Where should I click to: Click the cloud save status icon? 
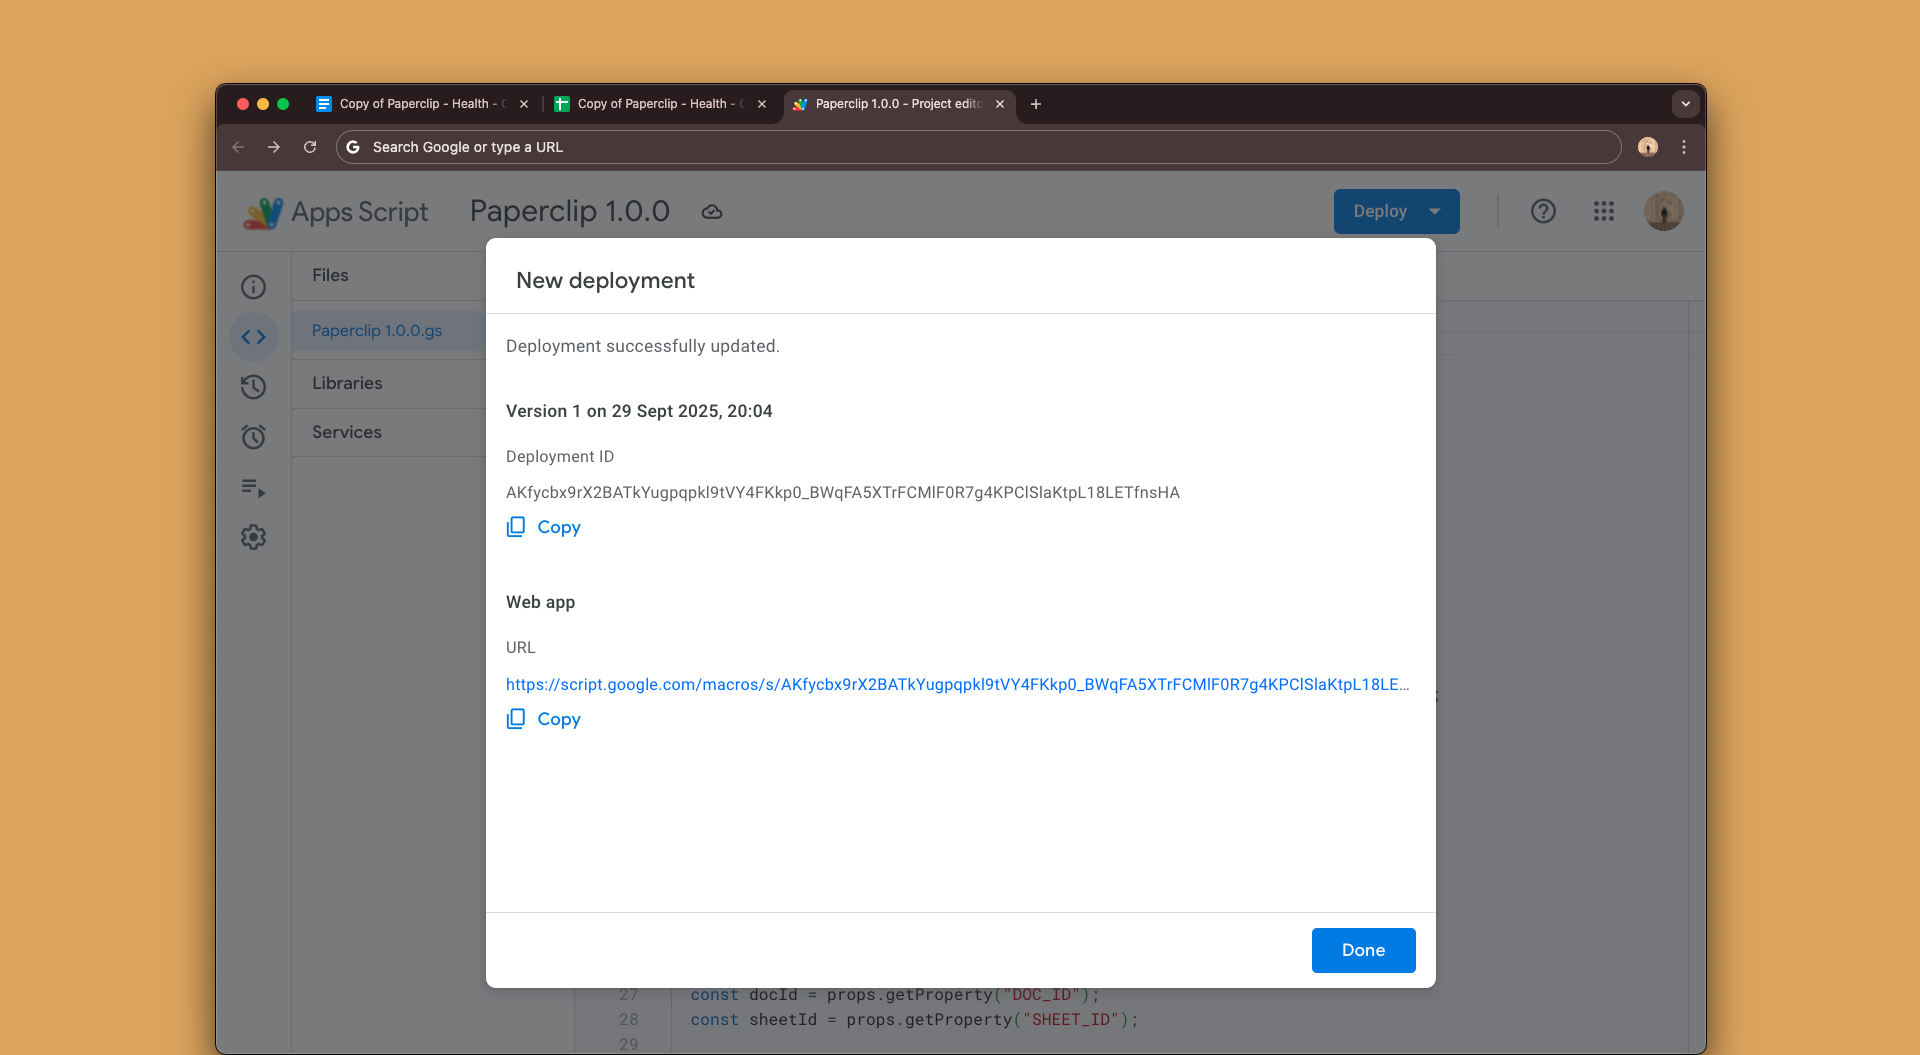coord(711,211)
